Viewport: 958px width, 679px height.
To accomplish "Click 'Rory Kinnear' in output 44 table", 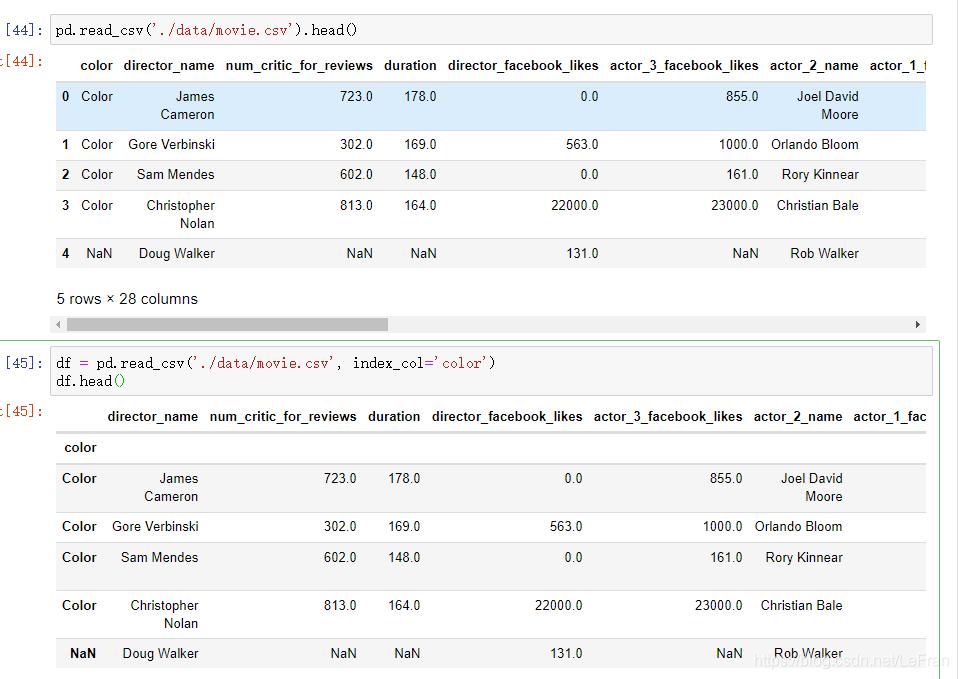I will pos(821,175).
